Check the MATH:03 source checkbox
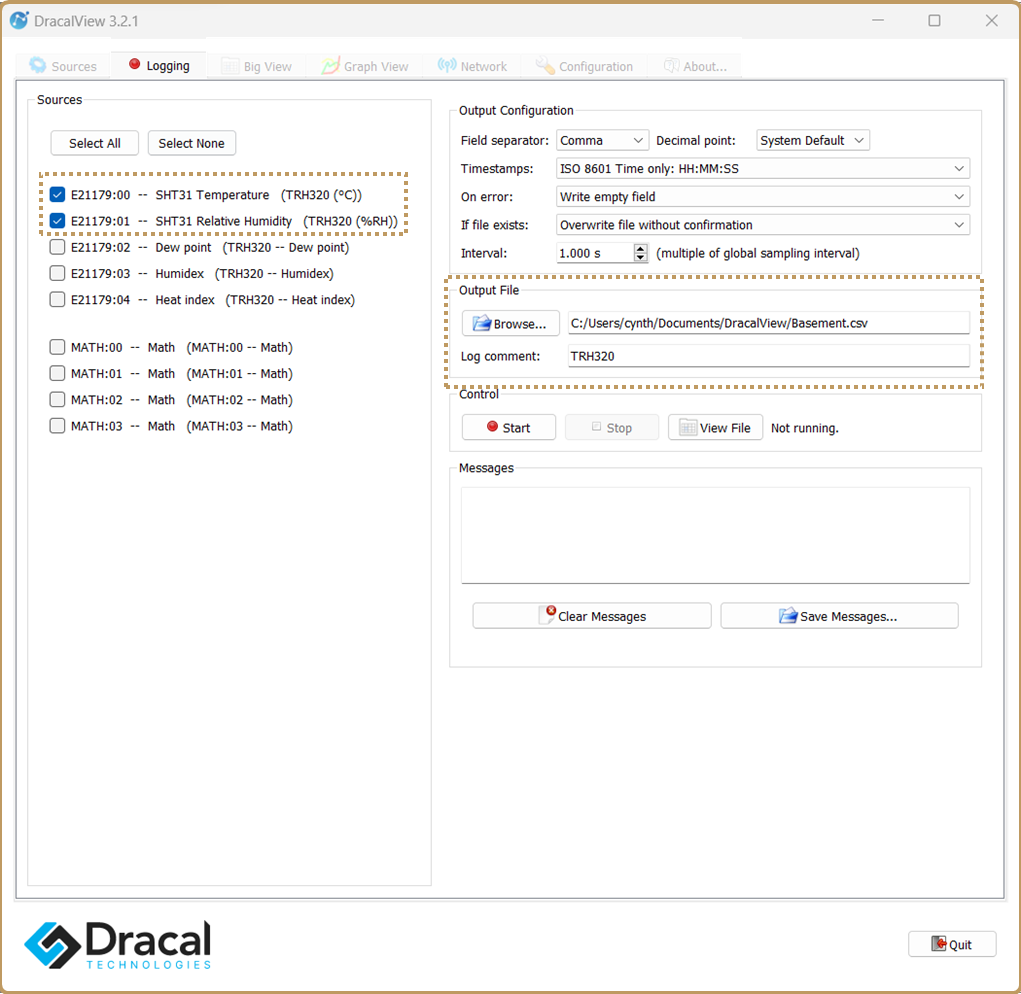This screenshot has width=1021, height=994. [57, 426]
